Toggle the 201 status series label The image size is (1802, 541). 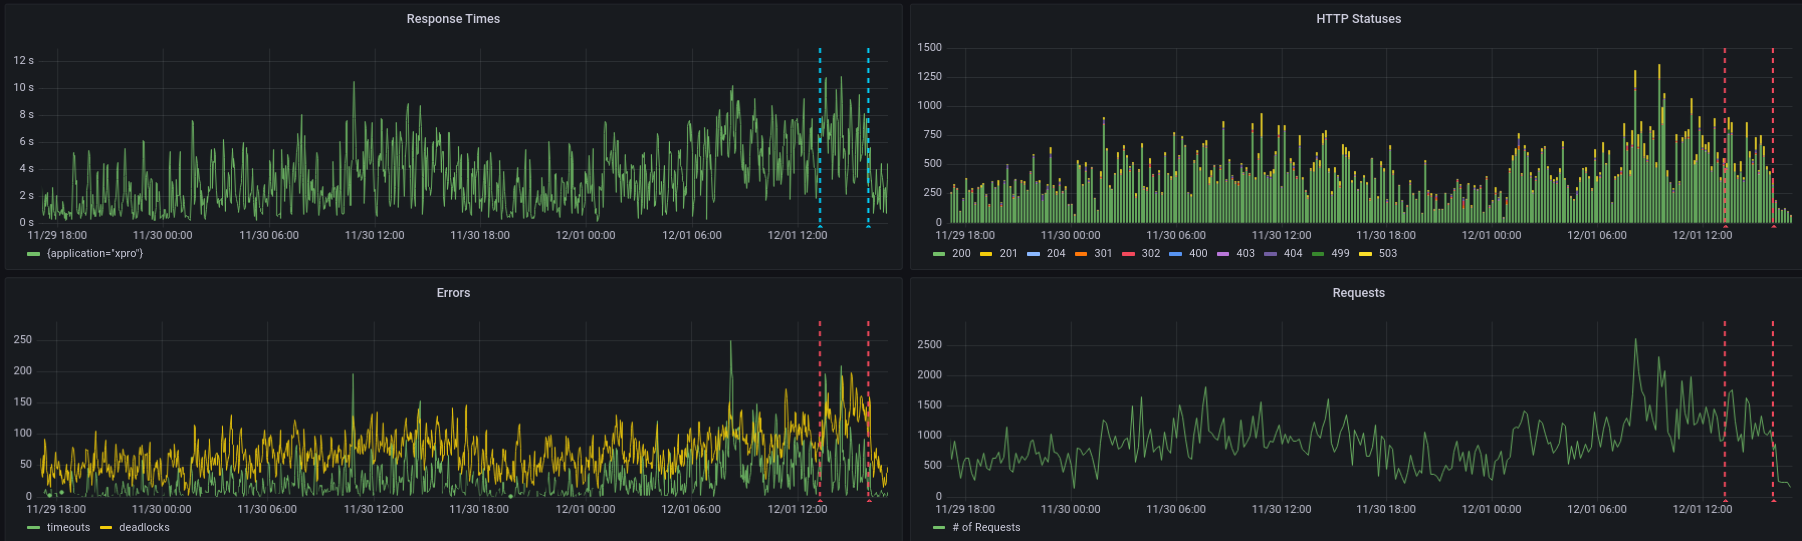point(1008,254)
